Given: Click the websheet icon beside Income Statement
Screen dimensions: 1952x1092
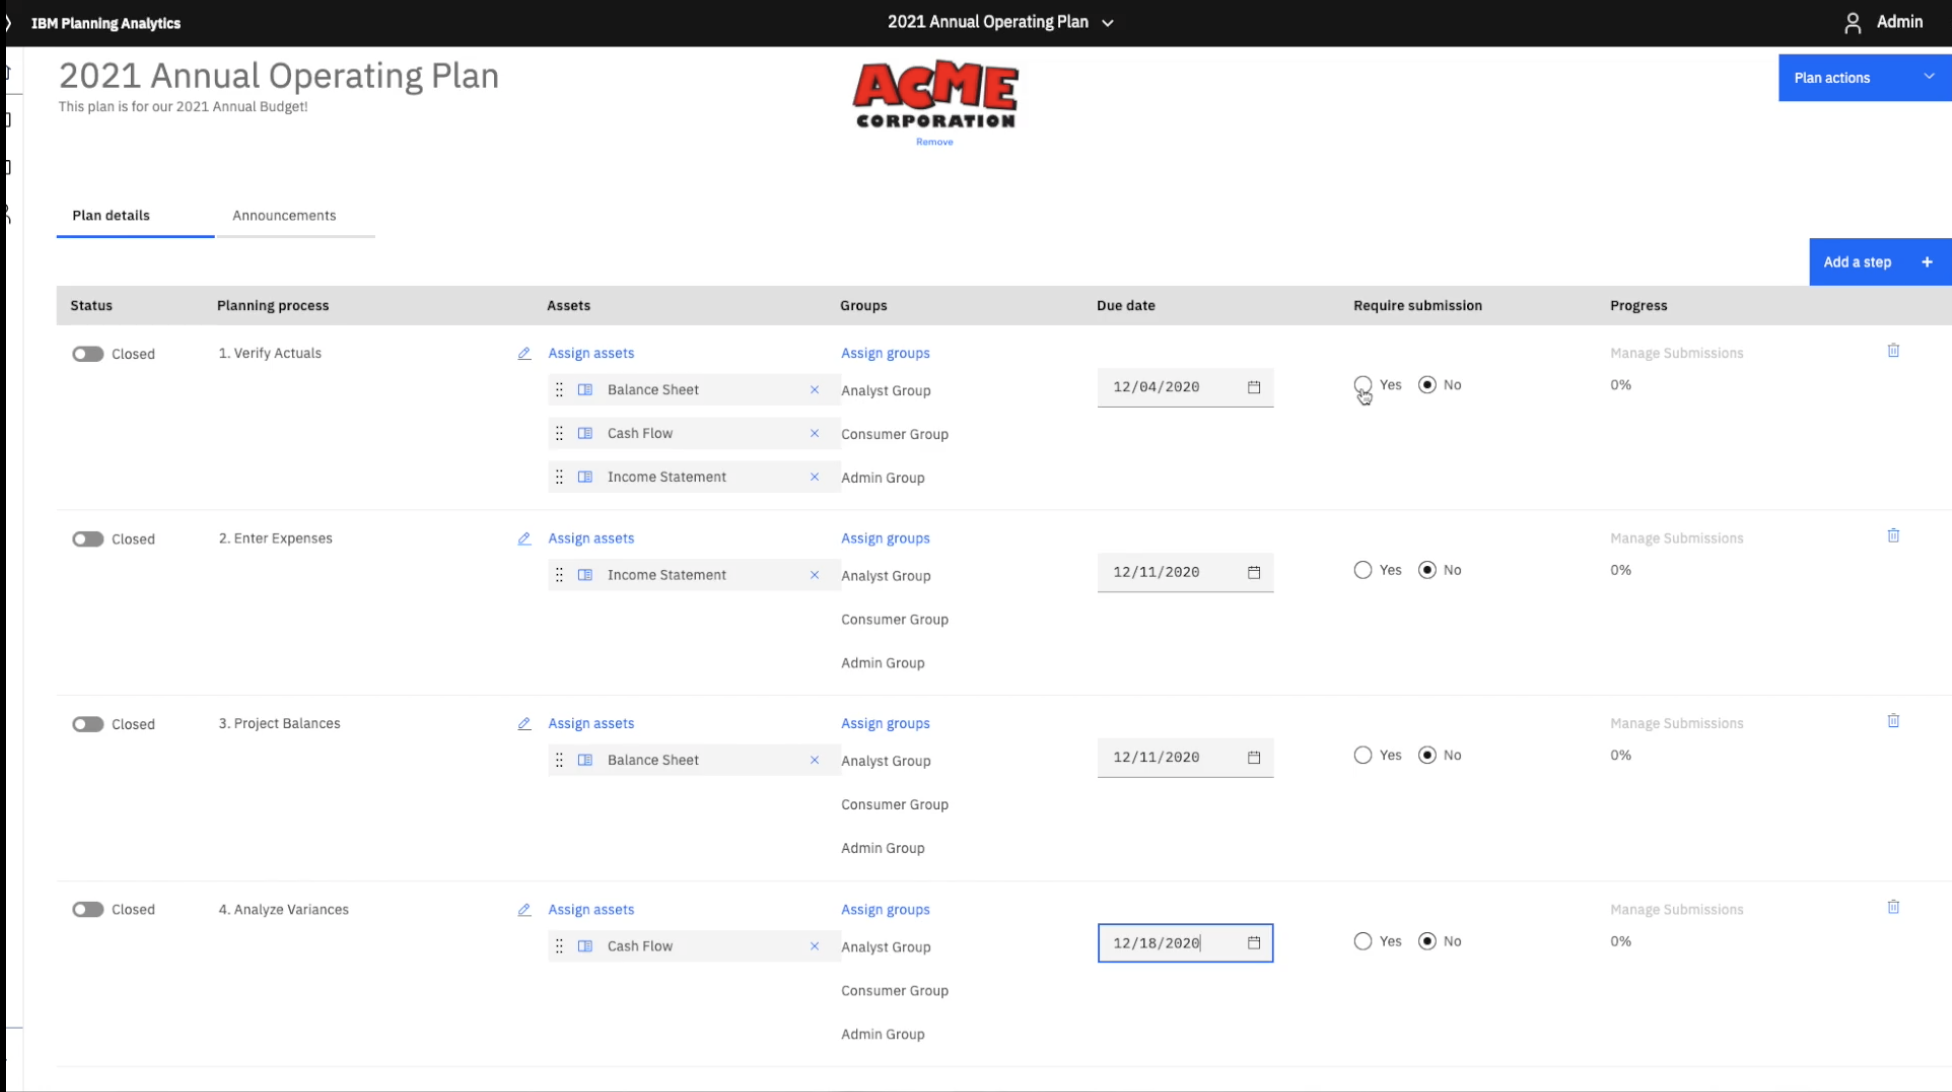Looking at the screenshot, I should click(x=585, y=476).
